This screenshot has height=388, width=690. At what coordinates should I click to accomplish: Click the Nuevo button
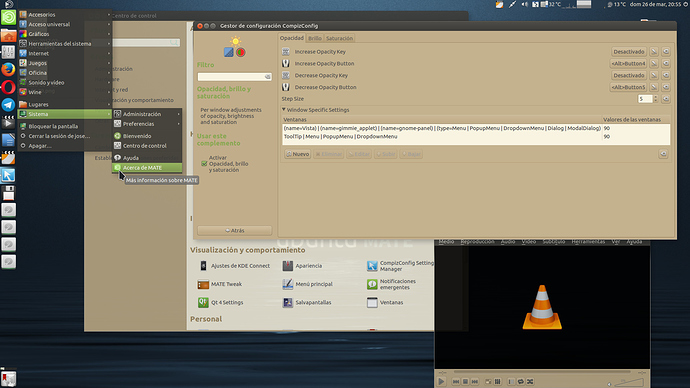[x=298, y=154]
